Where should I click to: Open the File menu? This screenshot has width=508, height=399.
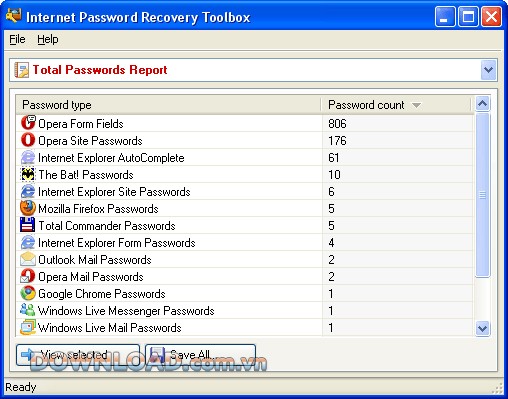coord(17,39)
